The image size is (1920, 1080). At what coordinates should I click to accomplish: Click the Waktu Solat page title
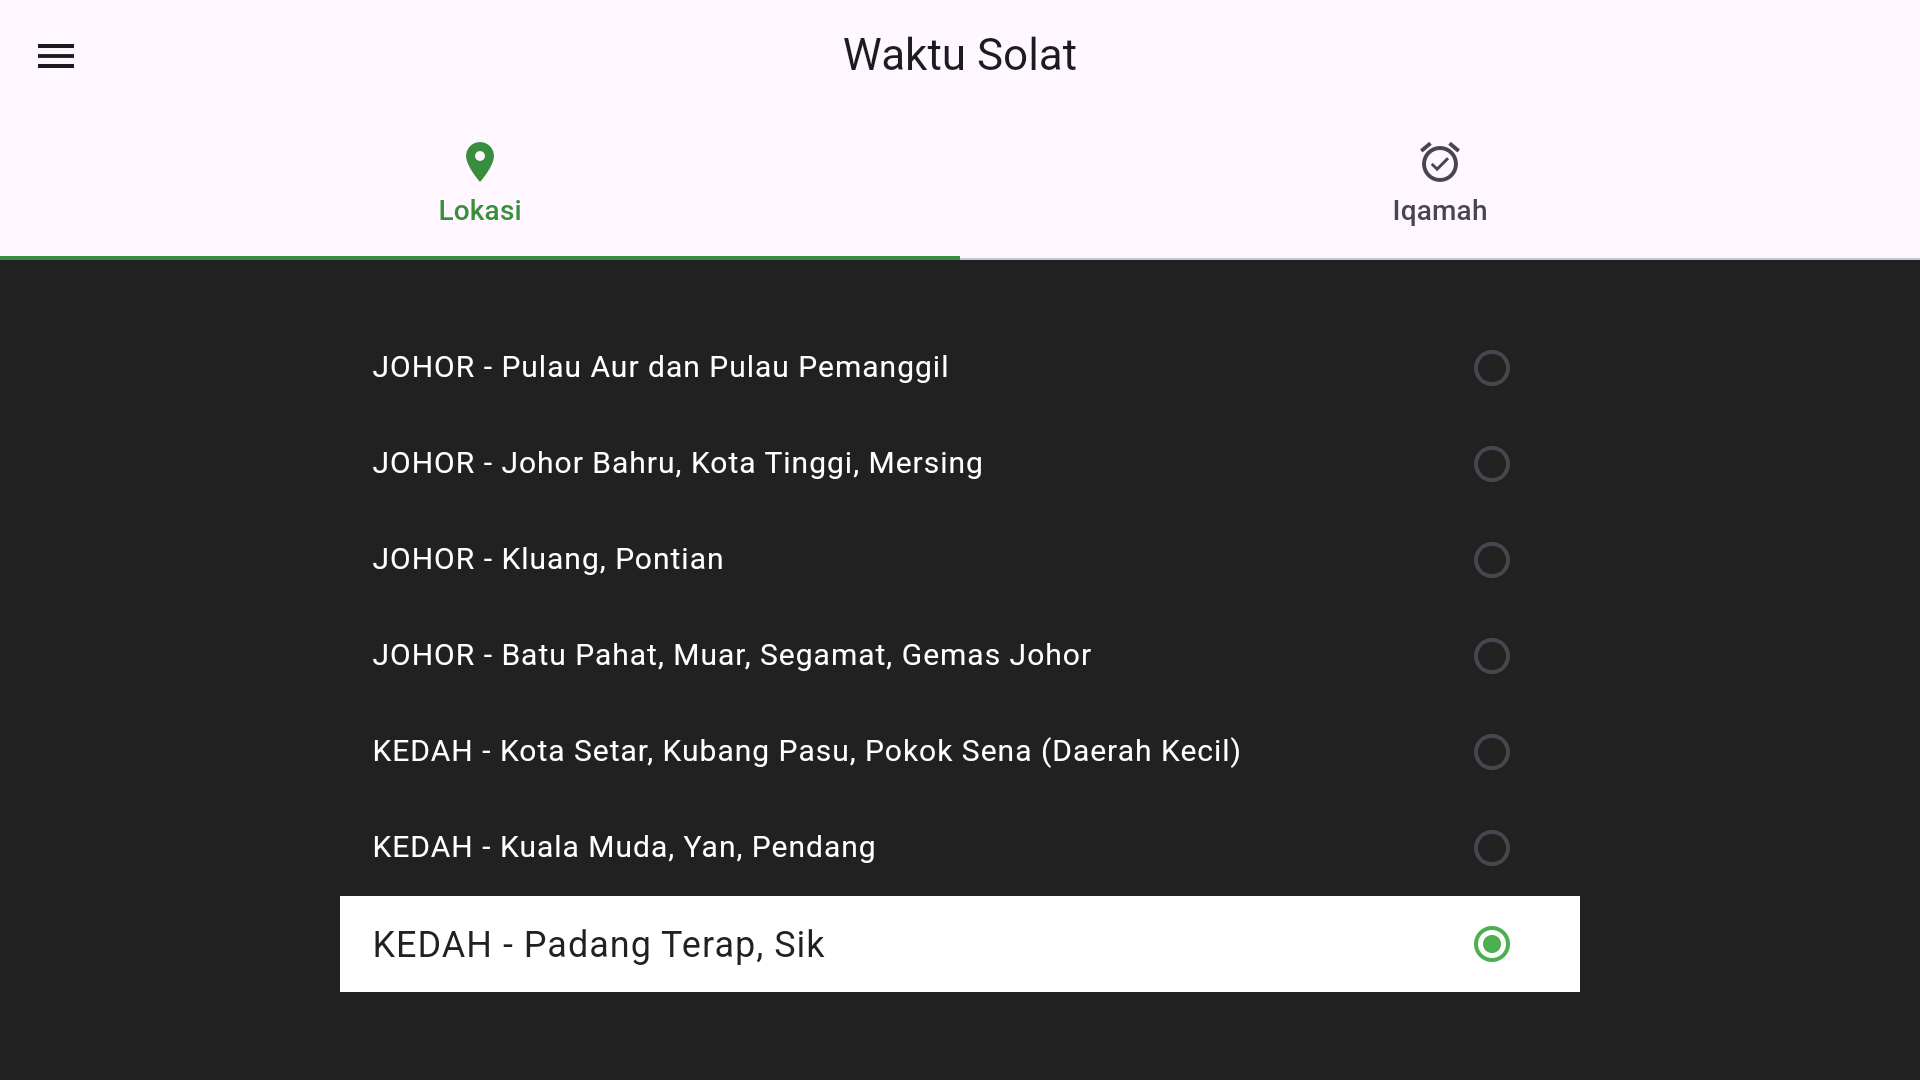pyautogui.click(x=960, y=55)
